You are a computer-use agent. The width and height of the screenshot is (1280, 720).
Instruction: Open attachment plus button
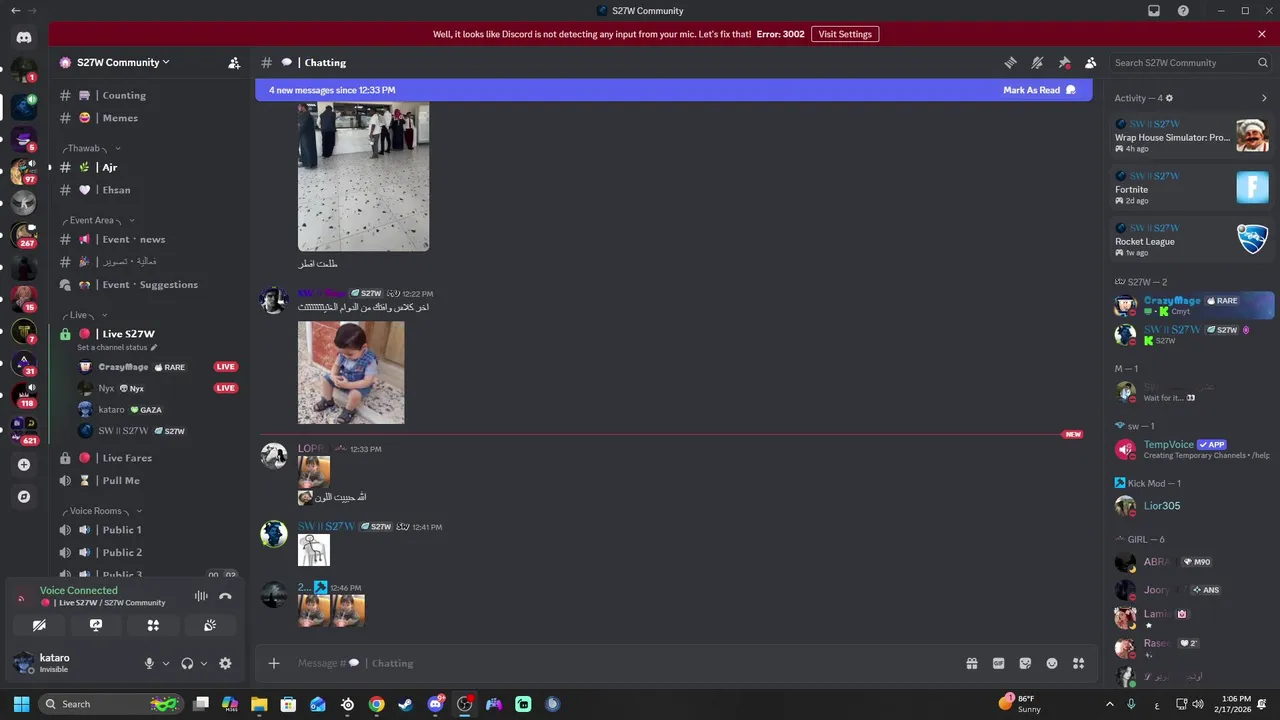click(274, 663)
